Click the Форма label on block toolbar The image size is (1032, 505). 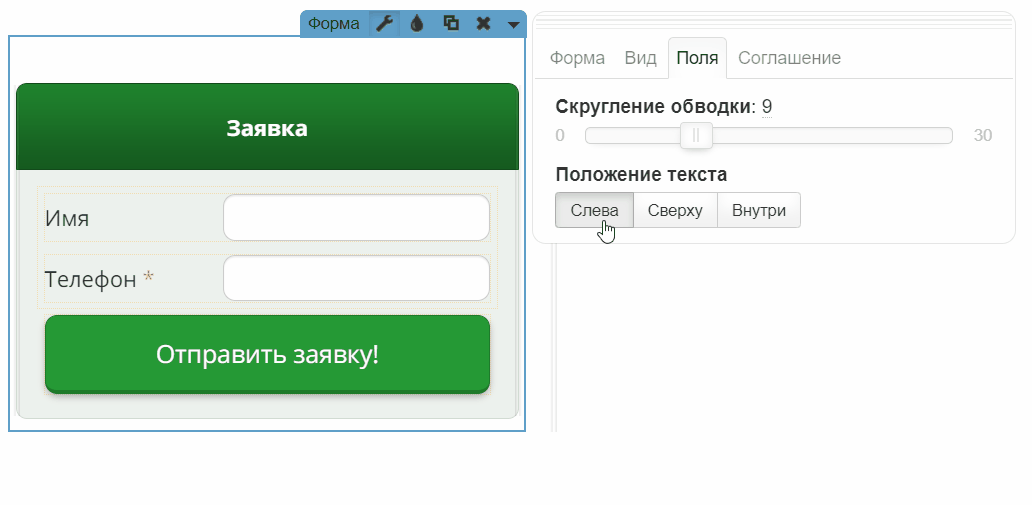pos(333,24)
